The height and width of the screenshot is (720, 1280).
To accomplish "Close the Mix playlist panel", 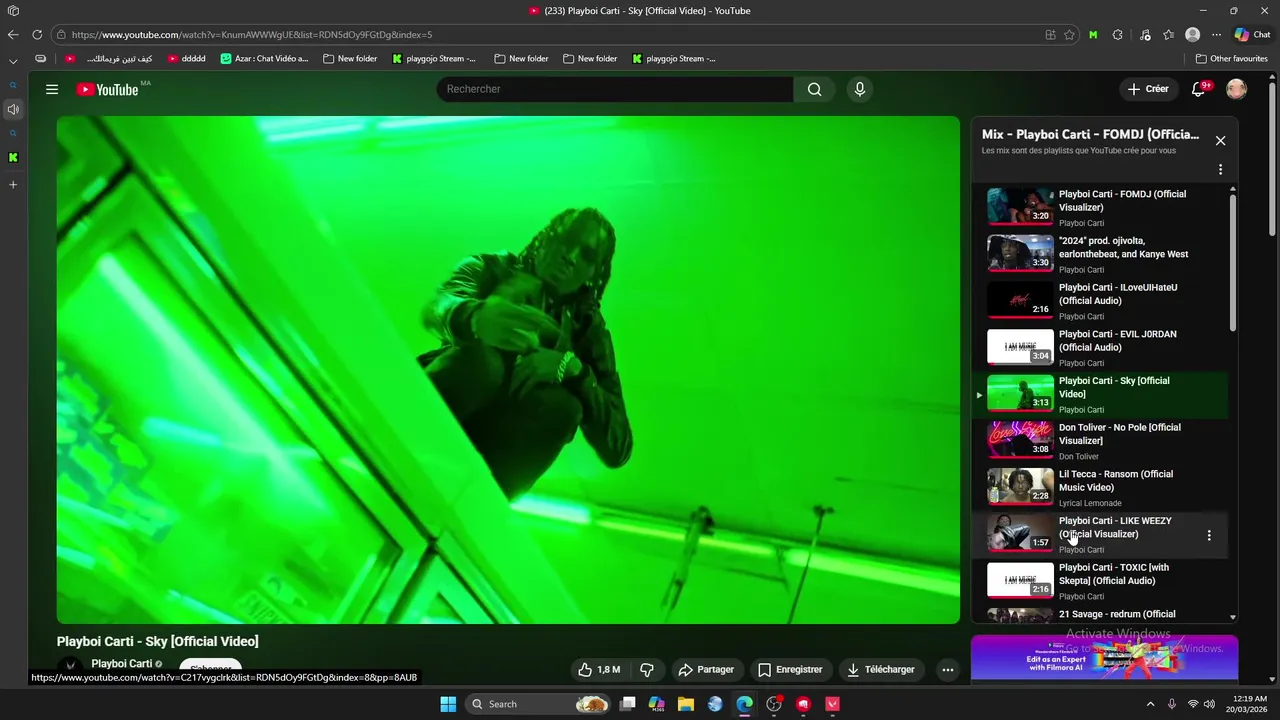I will click(x=1220, y=141).
